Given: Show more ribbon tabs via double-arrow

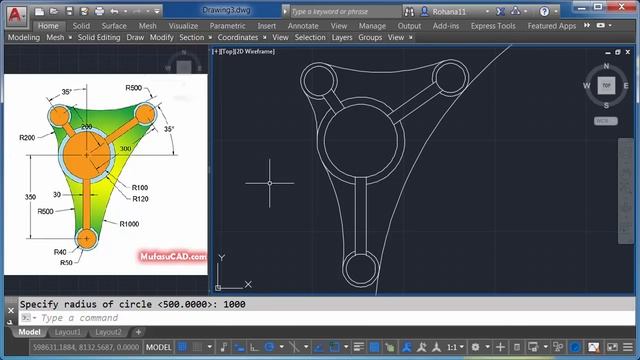Looking at the screenshot, I should click(x=587, y=25).
